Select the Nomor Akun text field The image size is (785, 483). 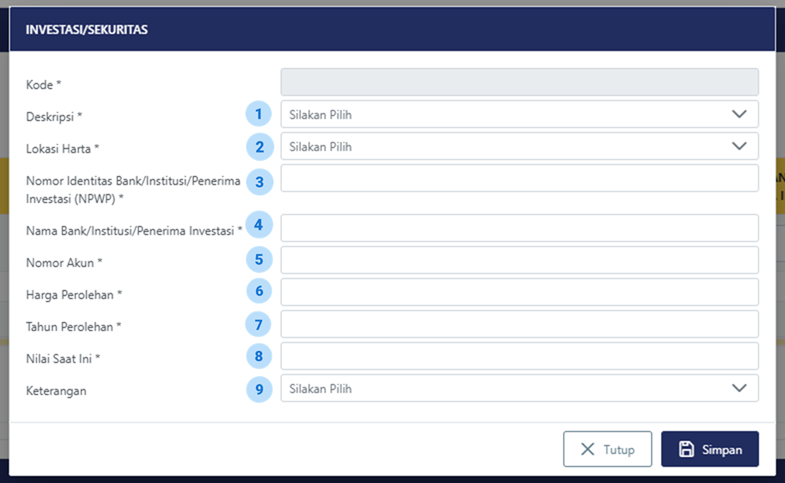(519, 260)
